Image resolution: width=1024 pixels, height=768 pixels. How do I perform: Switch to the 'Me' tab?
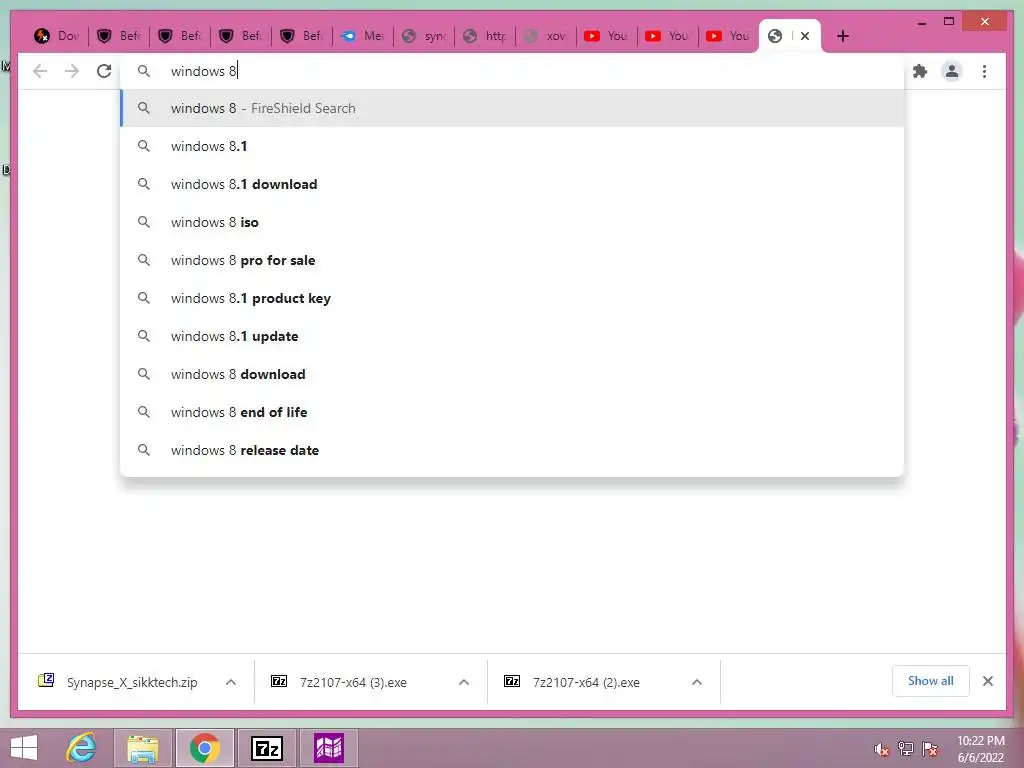point(363,36)
